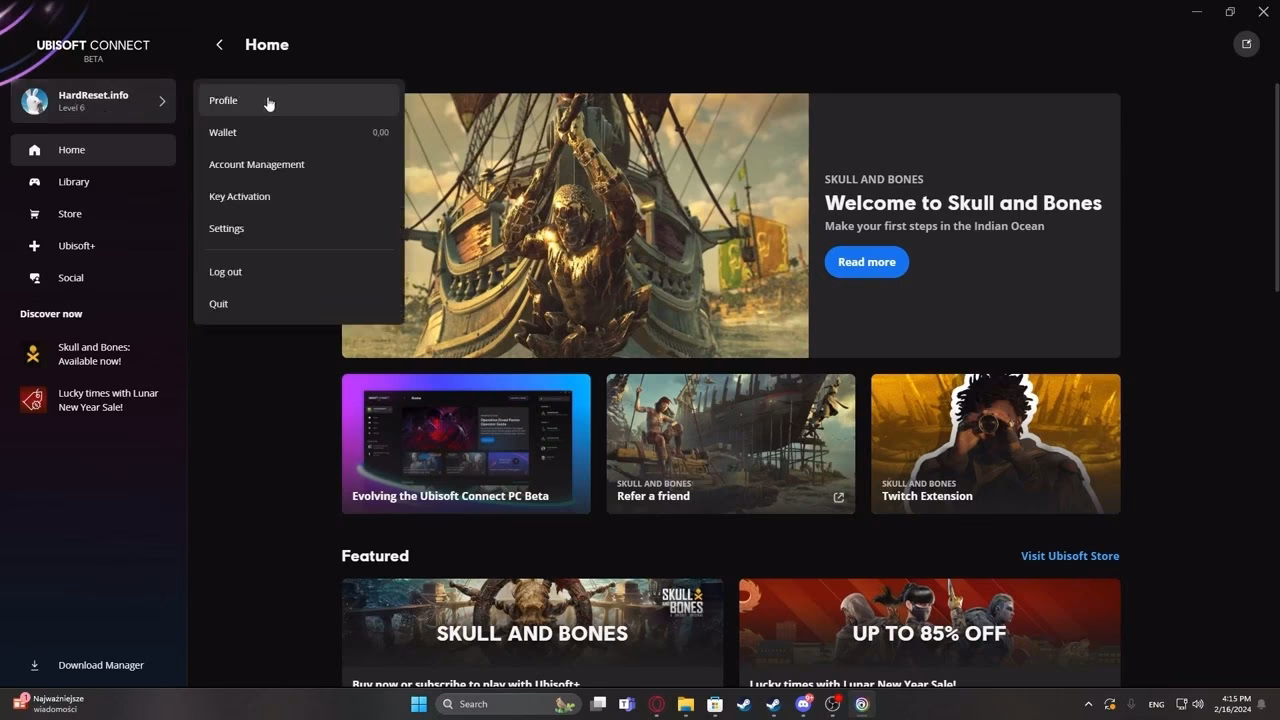The image size is (1280, 720).
Task: Open Opera browser from the taskbar
Action: (x=657, y=704)
